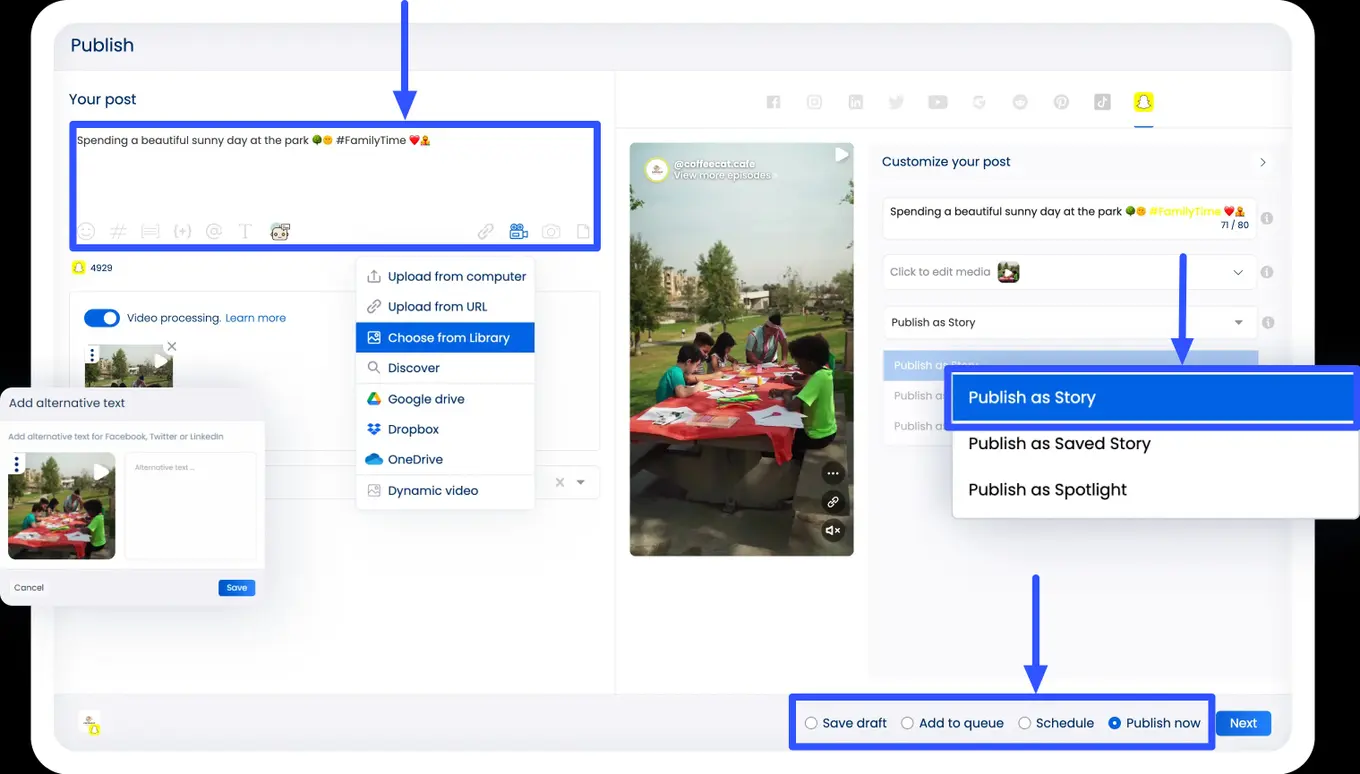
Task: Select the Publish now radio button
Action: click(1113, 722)
